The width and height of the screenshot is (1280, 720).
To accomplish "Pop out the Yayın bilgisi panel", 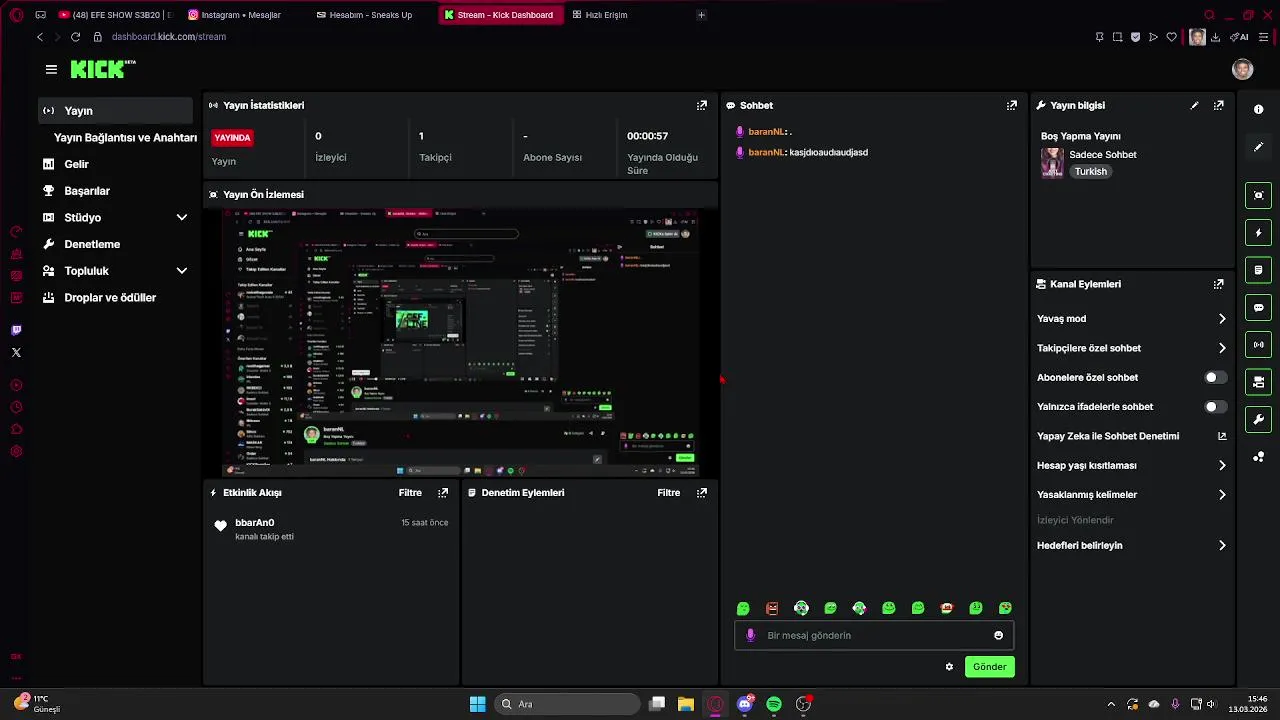I will (x=1219, y=105).
